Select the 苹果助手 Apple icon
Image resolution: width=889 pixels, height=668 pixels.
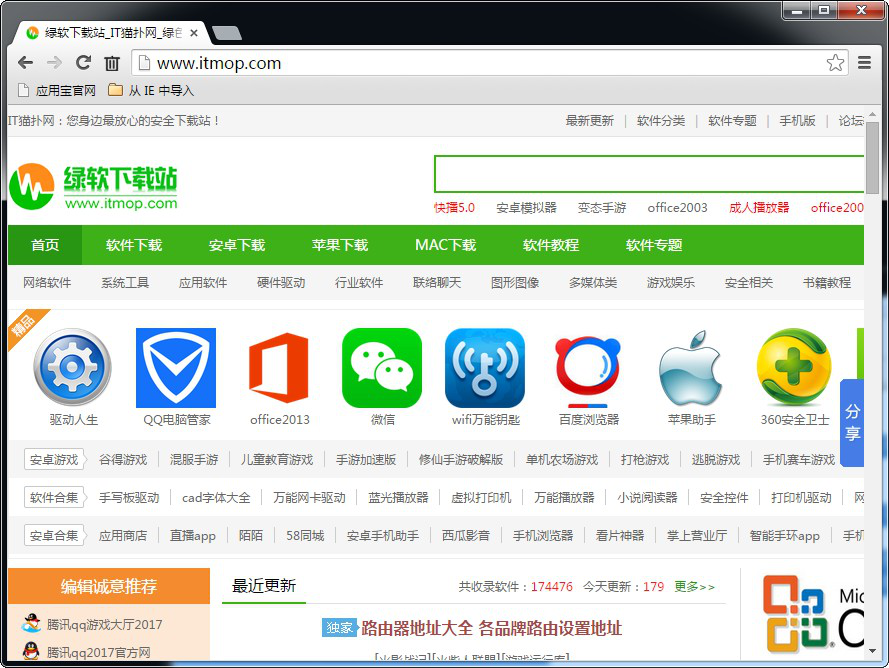[x=690, y=368]
